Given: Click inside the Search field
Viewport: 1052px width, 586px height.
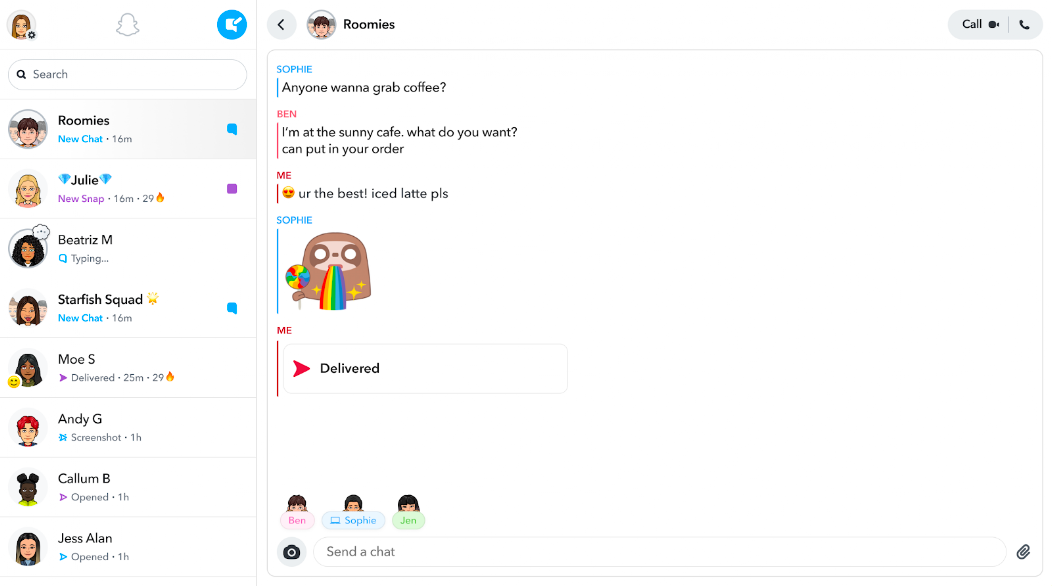Looking at the screenshot, I should pos(127,74).
